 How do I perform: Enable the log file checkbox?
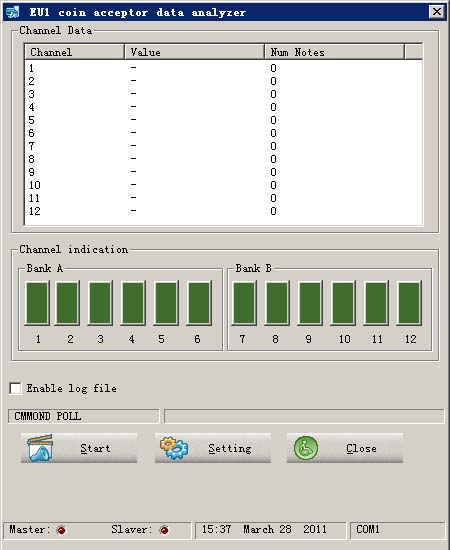pos(15,388)
